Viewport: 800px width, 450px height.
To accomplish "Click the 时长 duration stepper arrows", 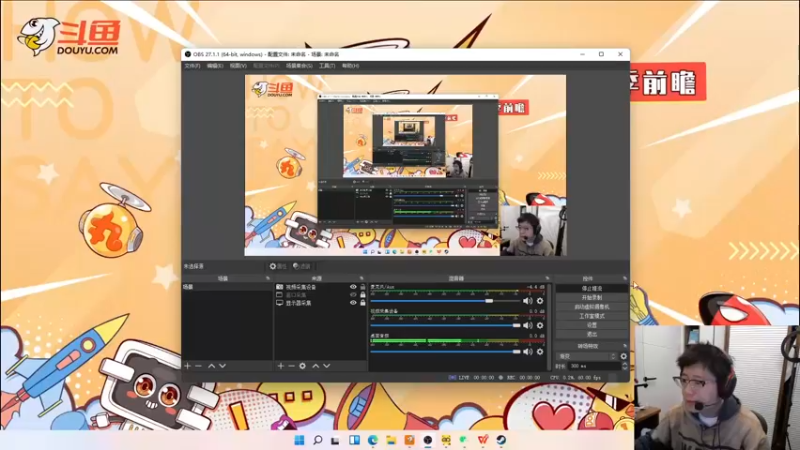I will click(625, 366).
